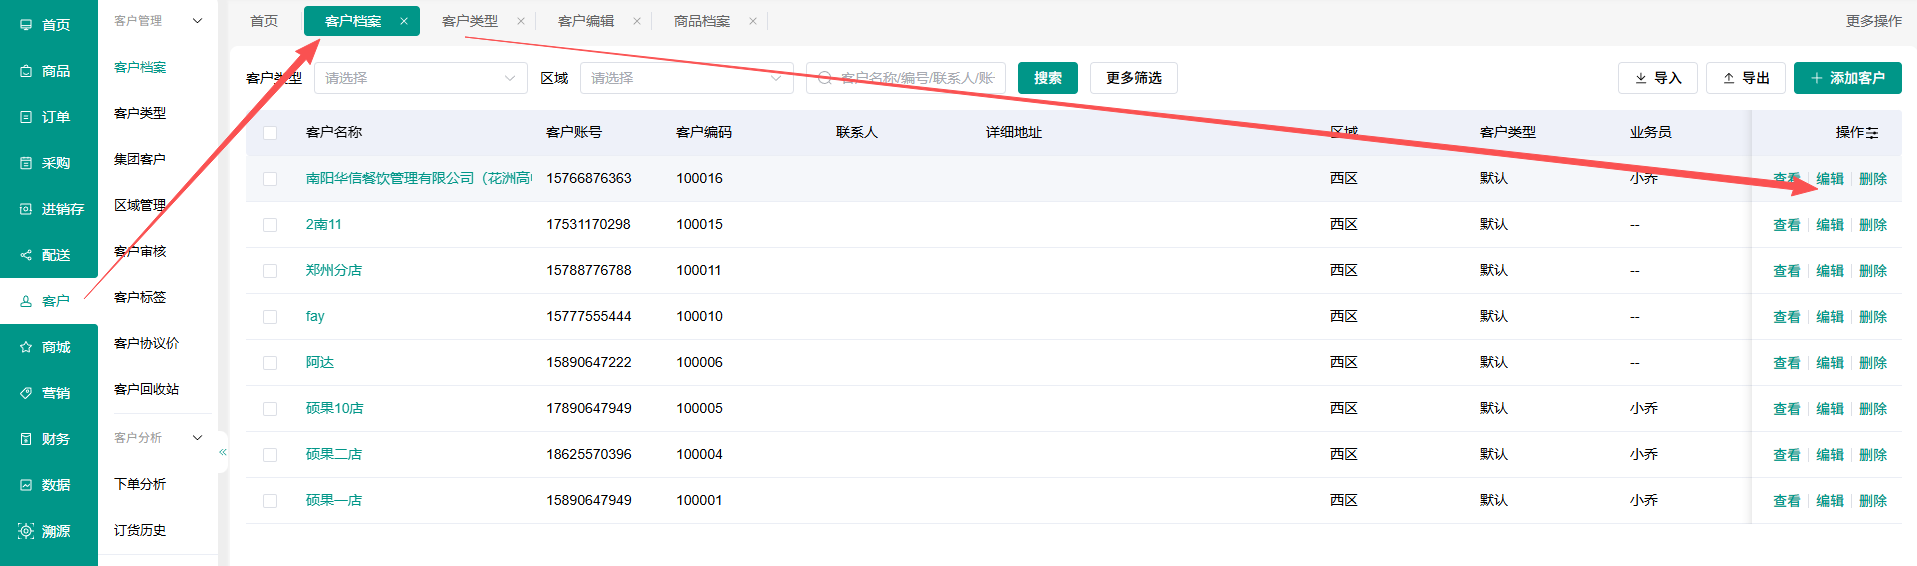Open the 首页 home sidebar icon
The width and height of the screenshot is (1917, 566).
pyautogui.click(x=26, y=25)
